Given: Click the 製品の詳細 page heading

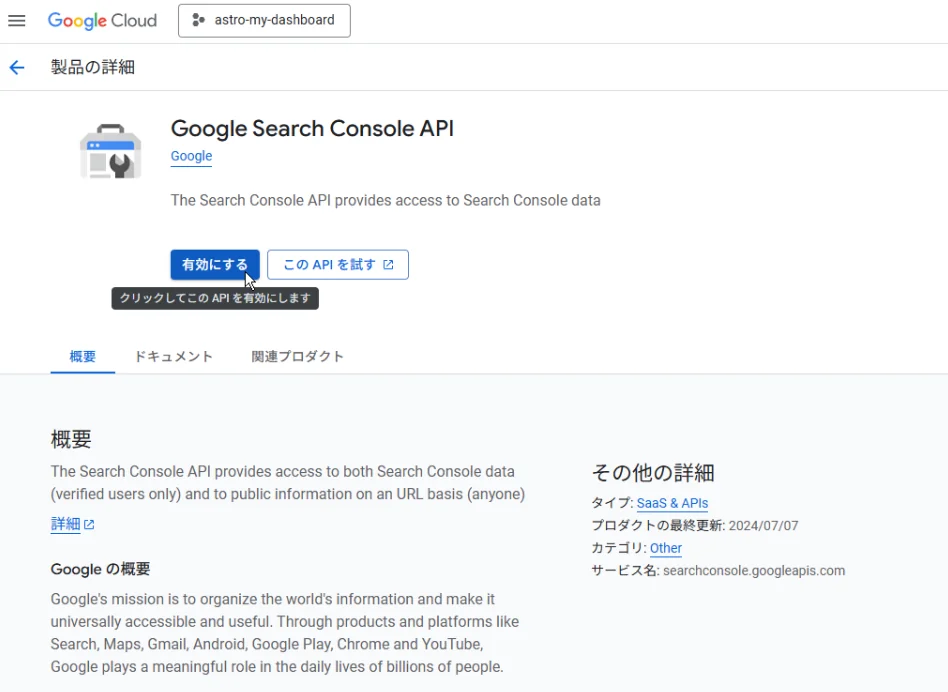Looking at the screenshot, I should coord(93,68).
